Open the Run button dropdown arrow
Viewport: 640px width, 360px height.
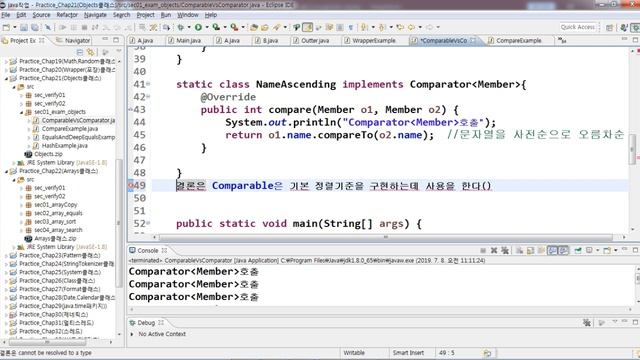207,27
